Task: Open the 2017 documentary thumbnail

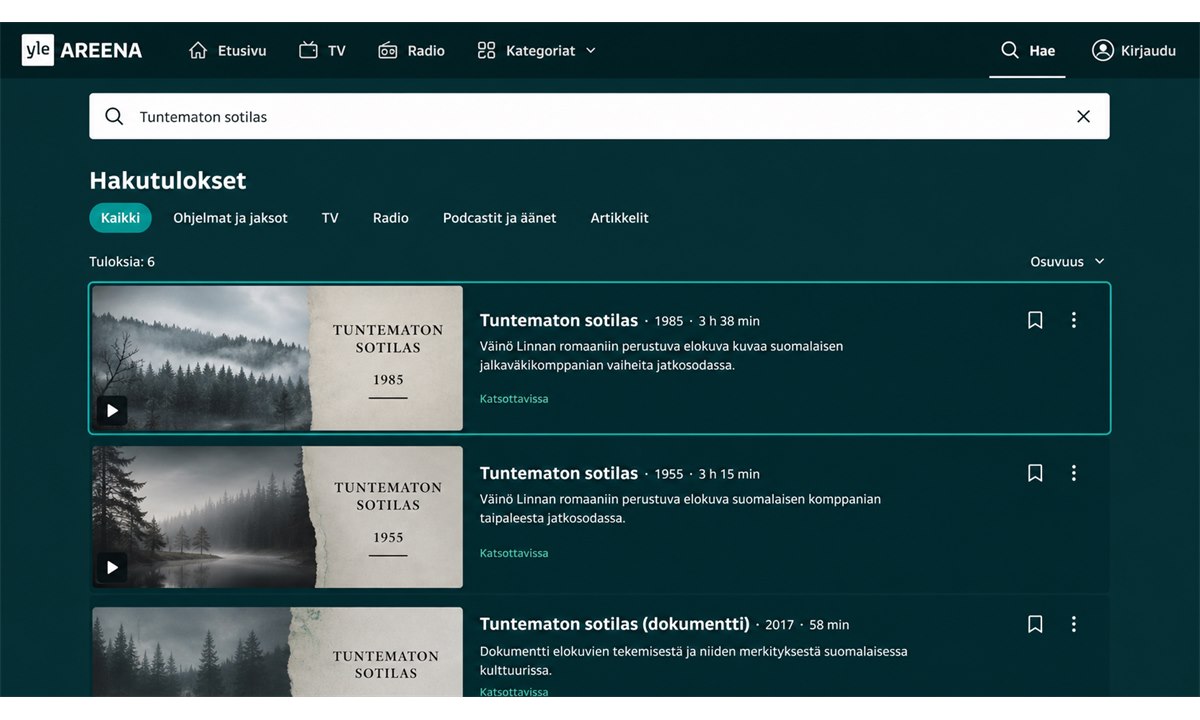Action: [277, 652]
